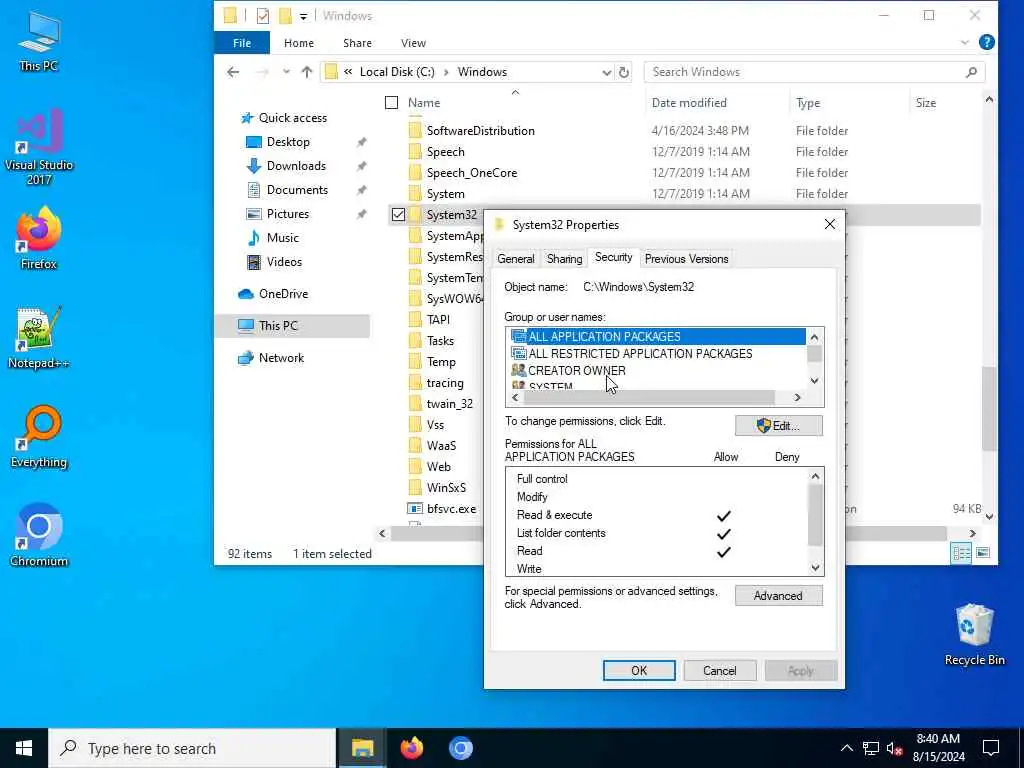Confirm dialog with OK button
The image size is (1024, 768).
[639, 671]
